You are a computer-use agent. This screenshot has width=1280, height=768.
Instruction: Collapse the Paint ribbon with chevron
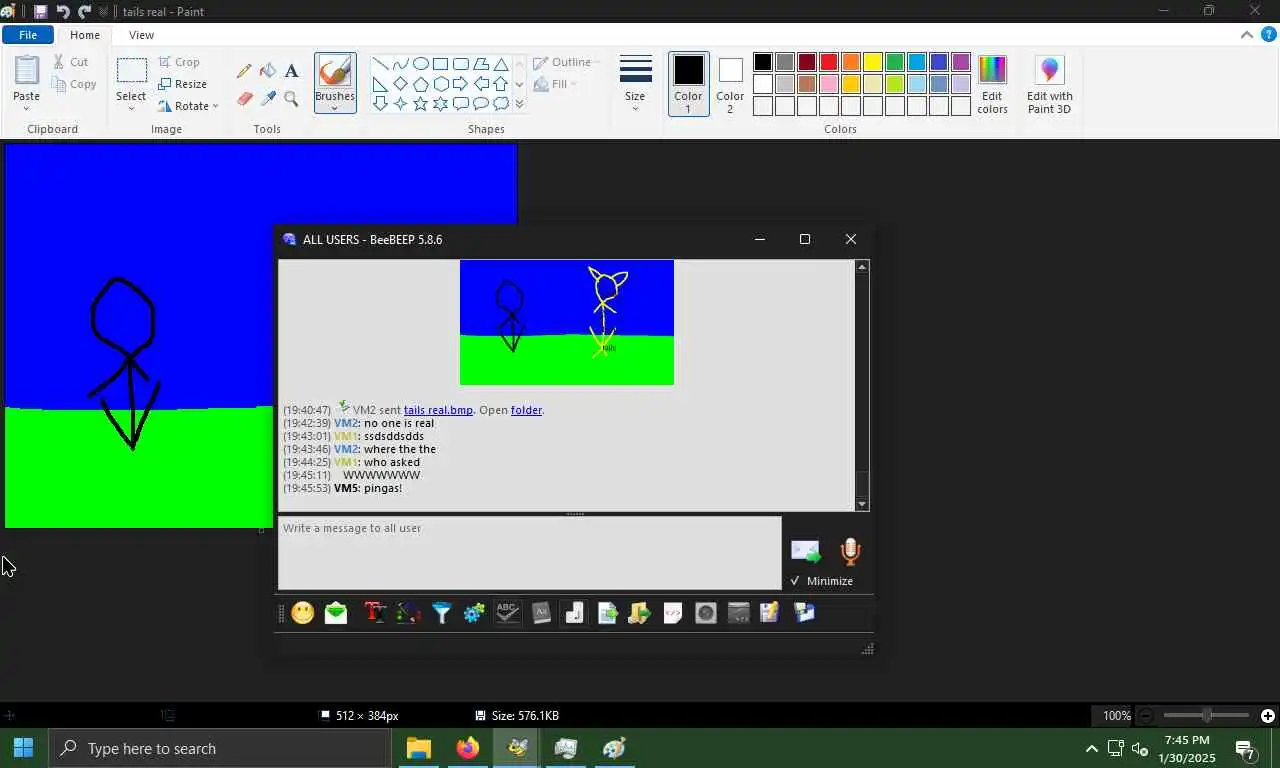1246,35
